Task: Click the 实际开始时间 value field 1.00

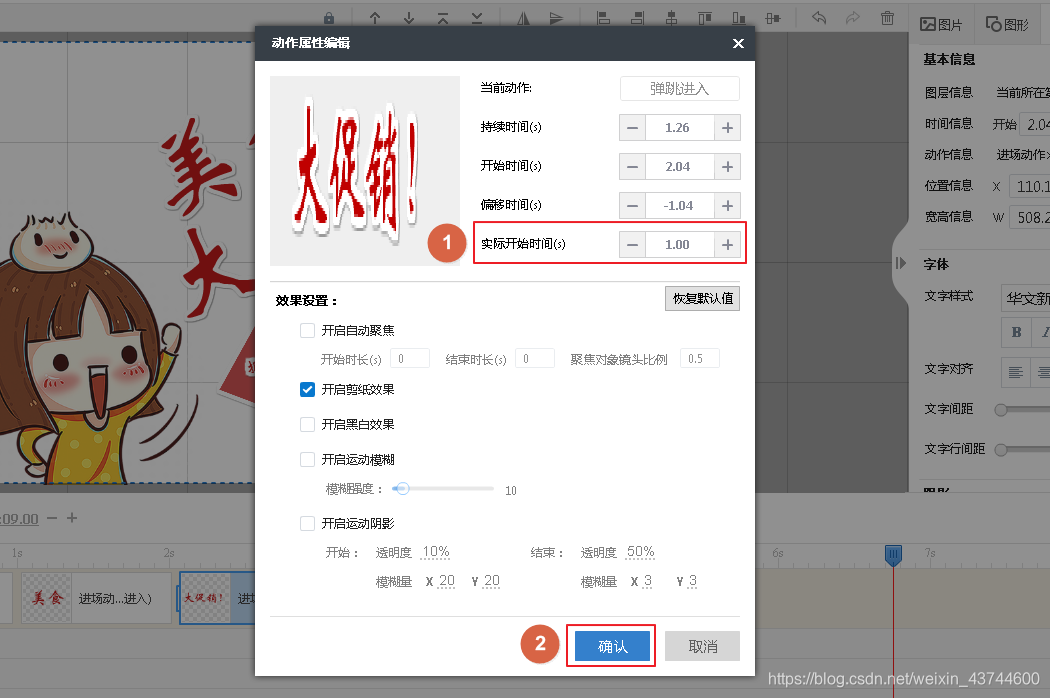Action: click(680, 245)
